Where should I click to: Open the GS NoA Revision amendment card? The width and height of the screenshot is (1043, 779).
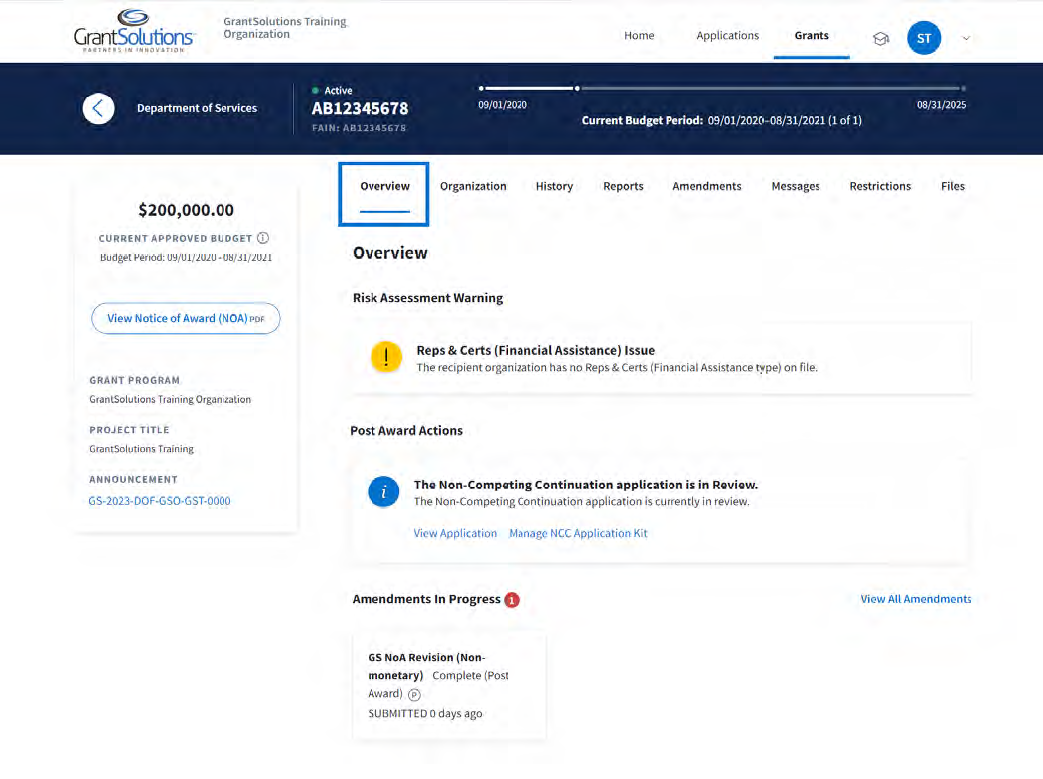tap(449, 685)
